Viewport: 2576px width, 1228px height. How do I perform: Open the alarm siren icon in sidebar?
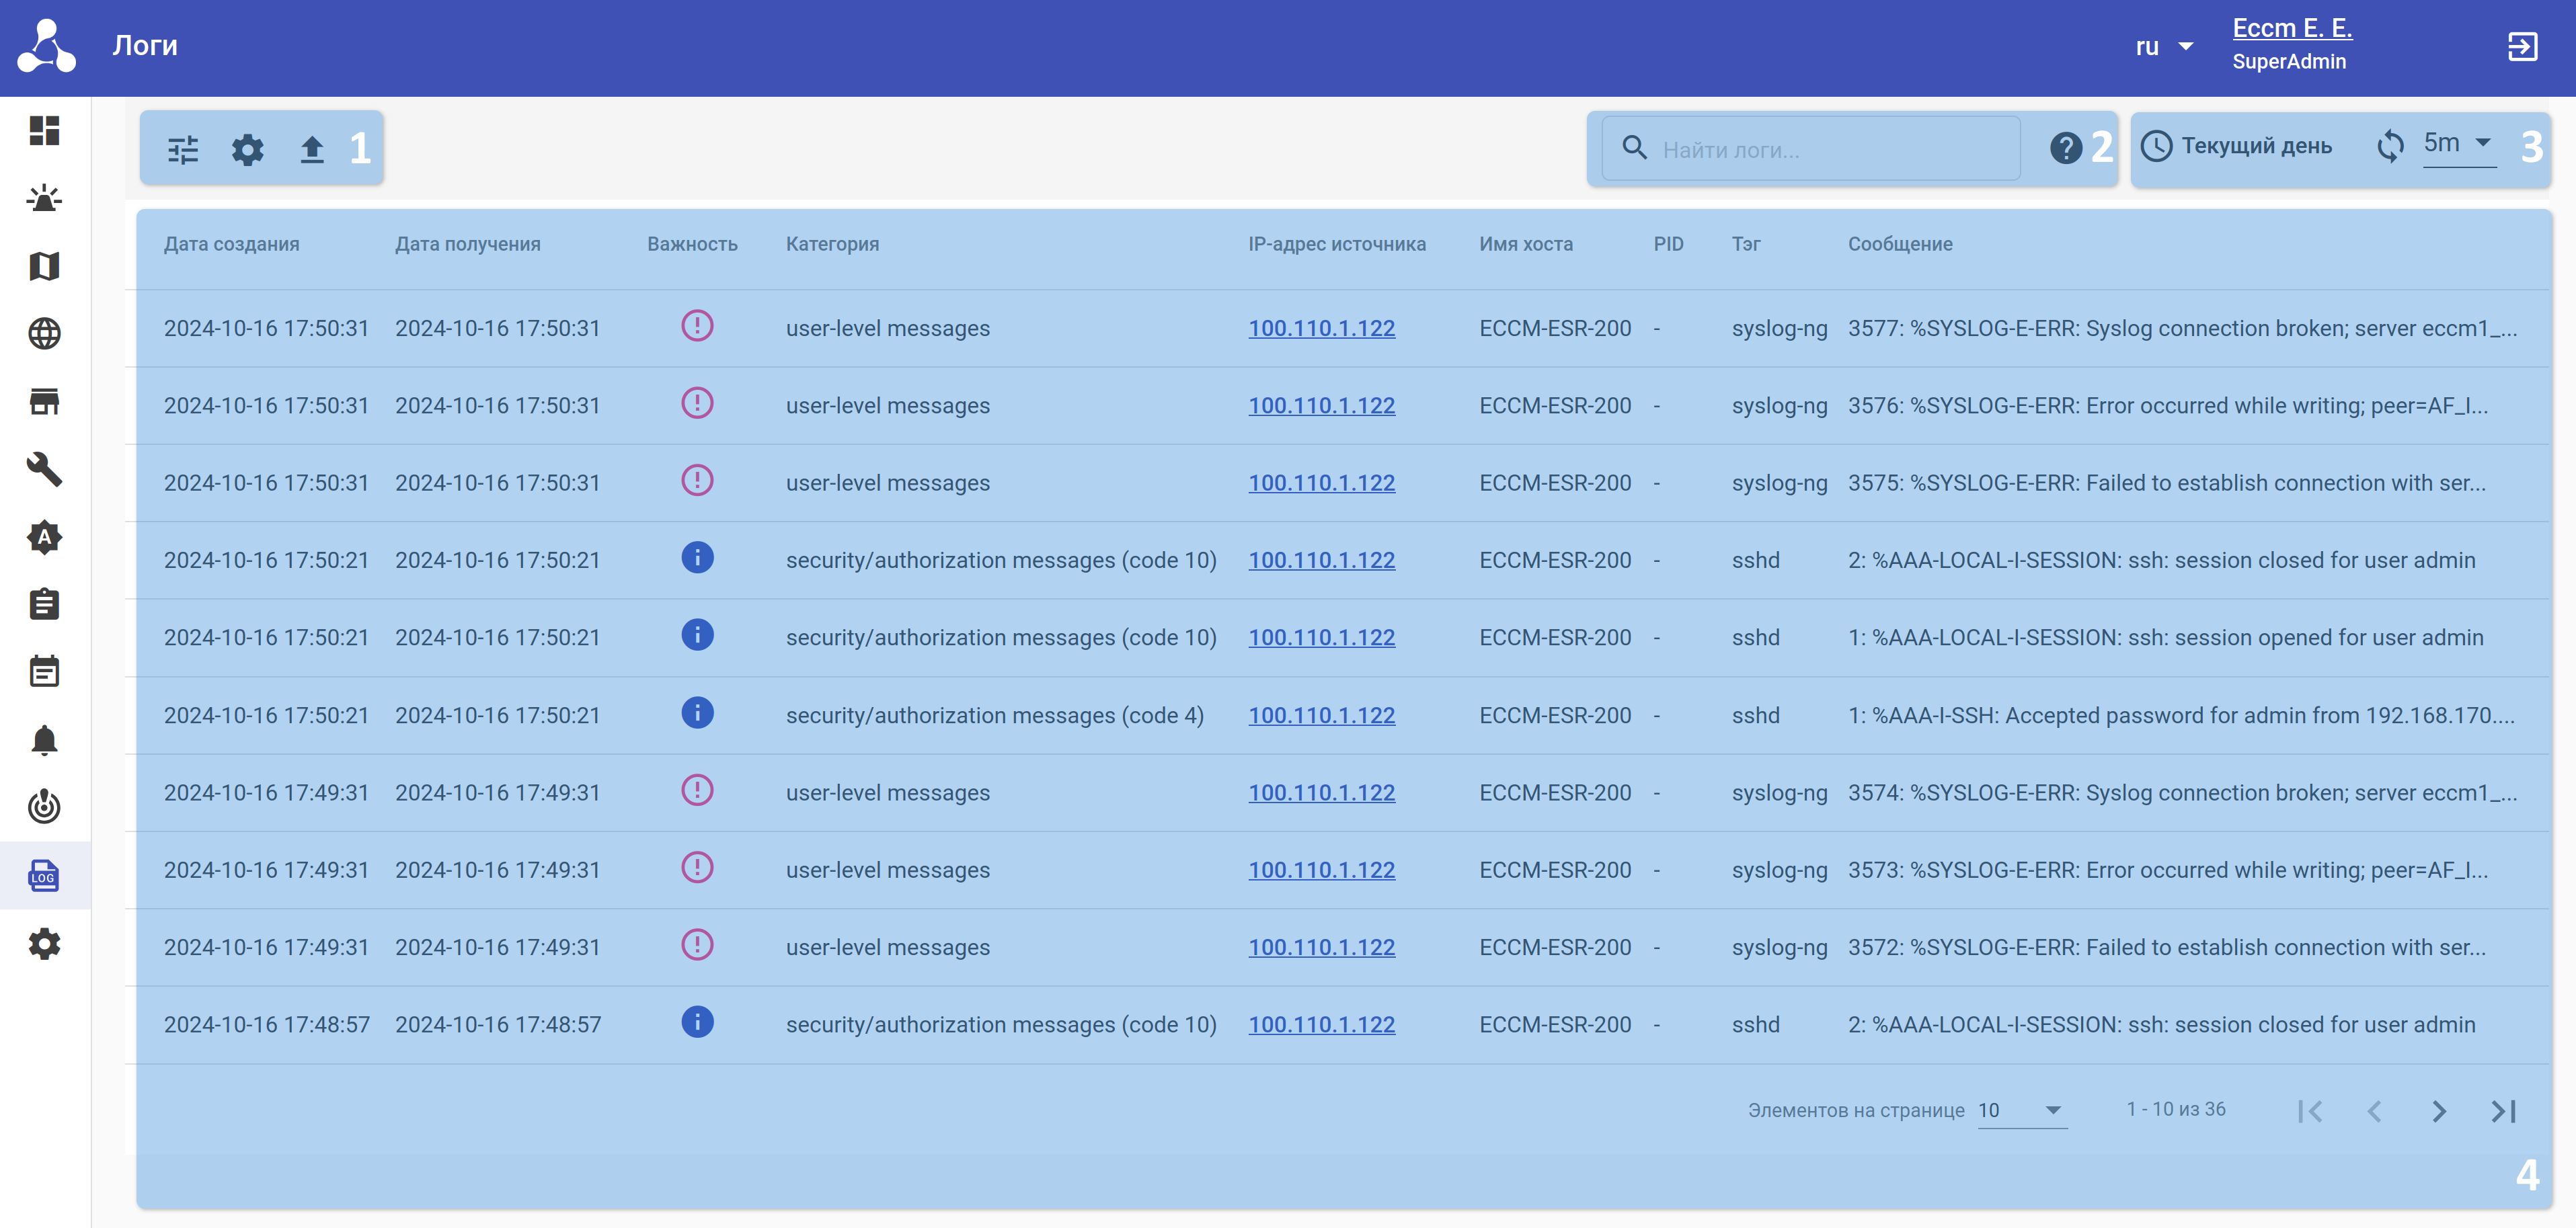(x=44, y=198)
